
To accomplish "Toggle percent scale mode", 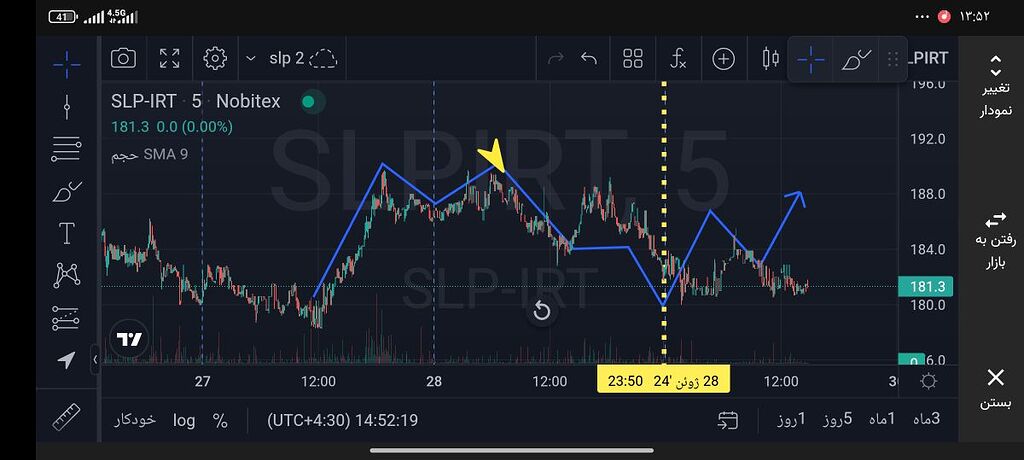I will [220, 420].
